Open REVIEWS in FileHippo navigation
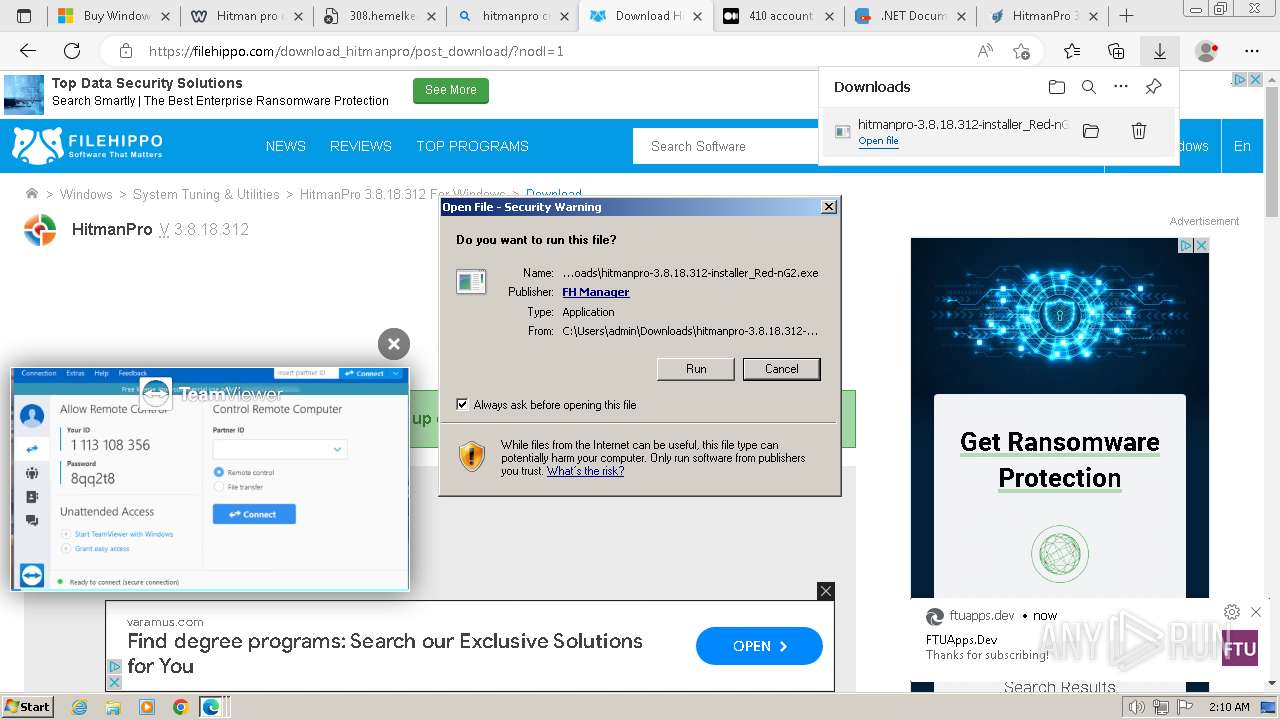Viewport: 1280px width, 720px height. click(x=361, y=146)
